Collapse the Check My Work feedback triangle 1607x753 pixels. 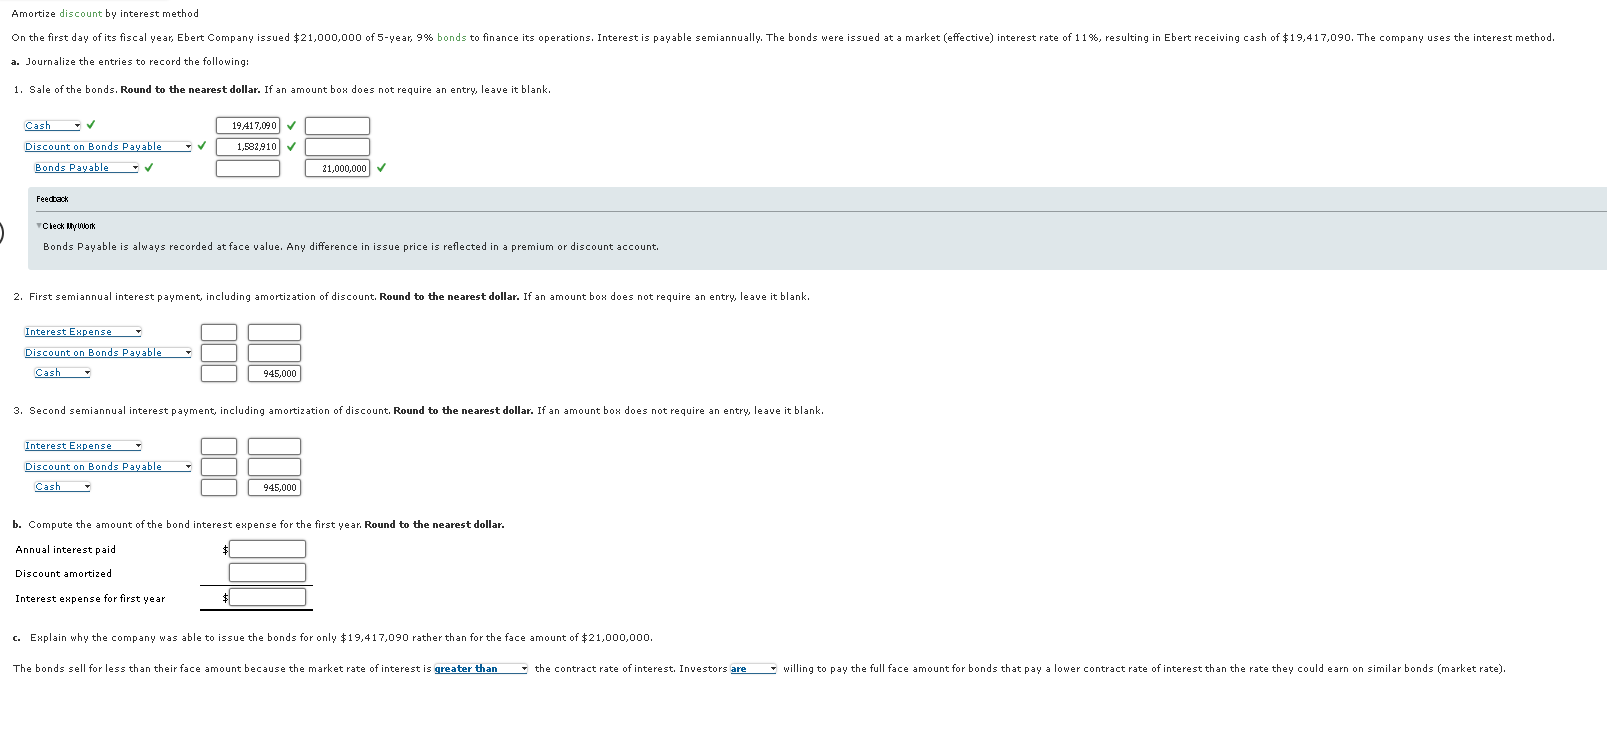pos(39,226)
